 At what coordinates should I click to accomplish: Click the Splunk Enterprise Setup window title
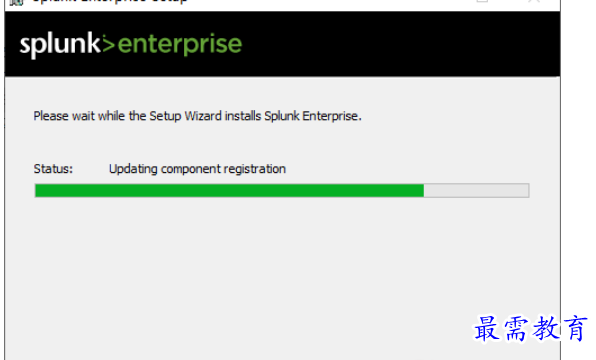110,2
